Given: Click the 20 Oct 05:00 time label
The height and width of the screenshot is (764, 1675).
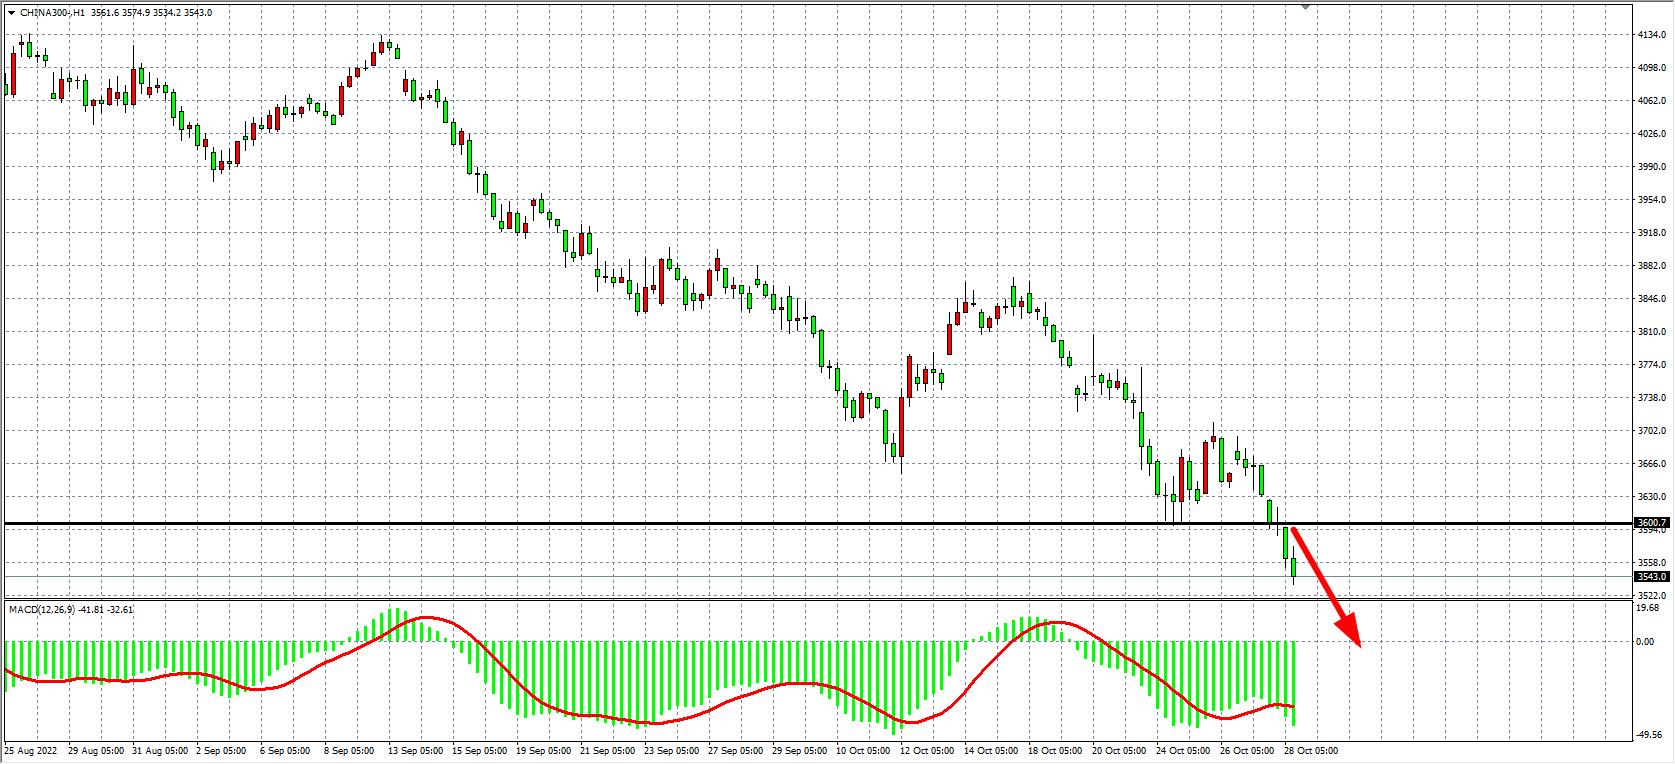Looking at the screenshot, I should click(x=1118, y=749).
